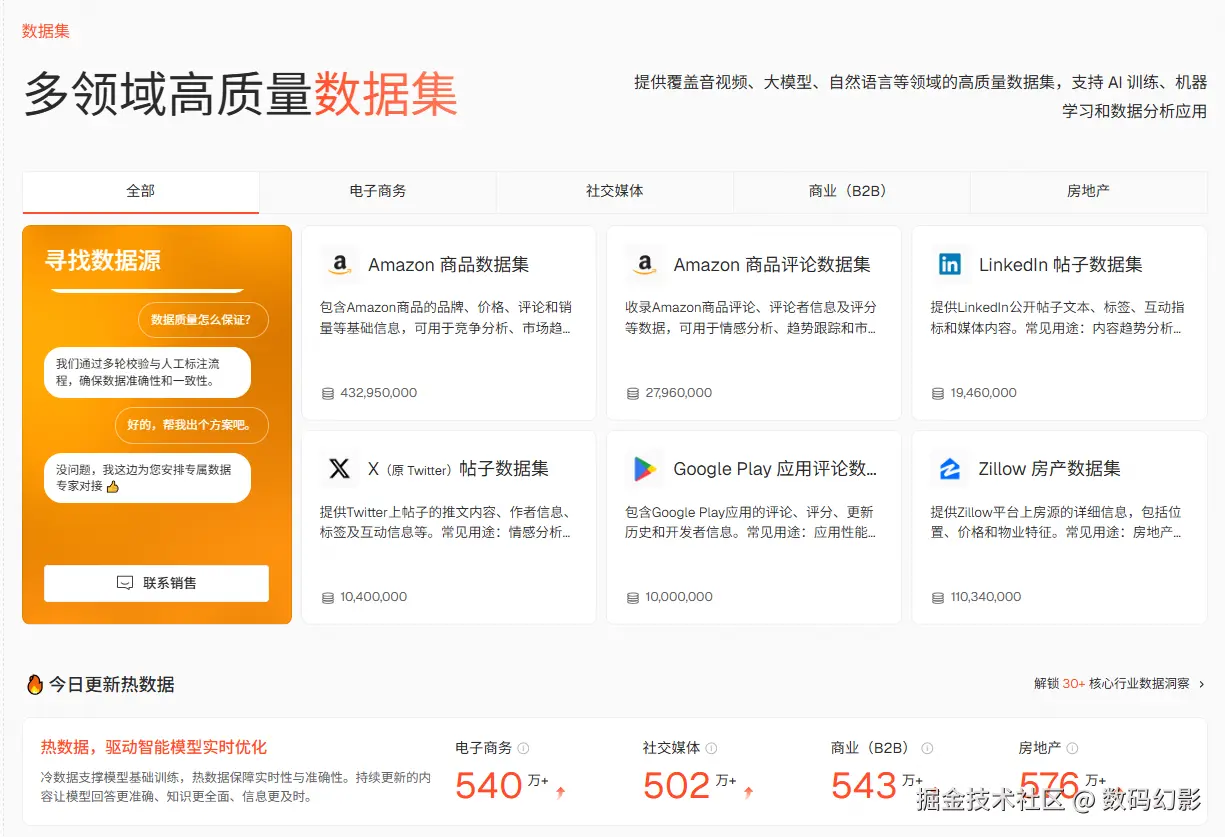Click the 联系销售 button
This screenshot has height=837, width=1225.
(x=157, y=583)
